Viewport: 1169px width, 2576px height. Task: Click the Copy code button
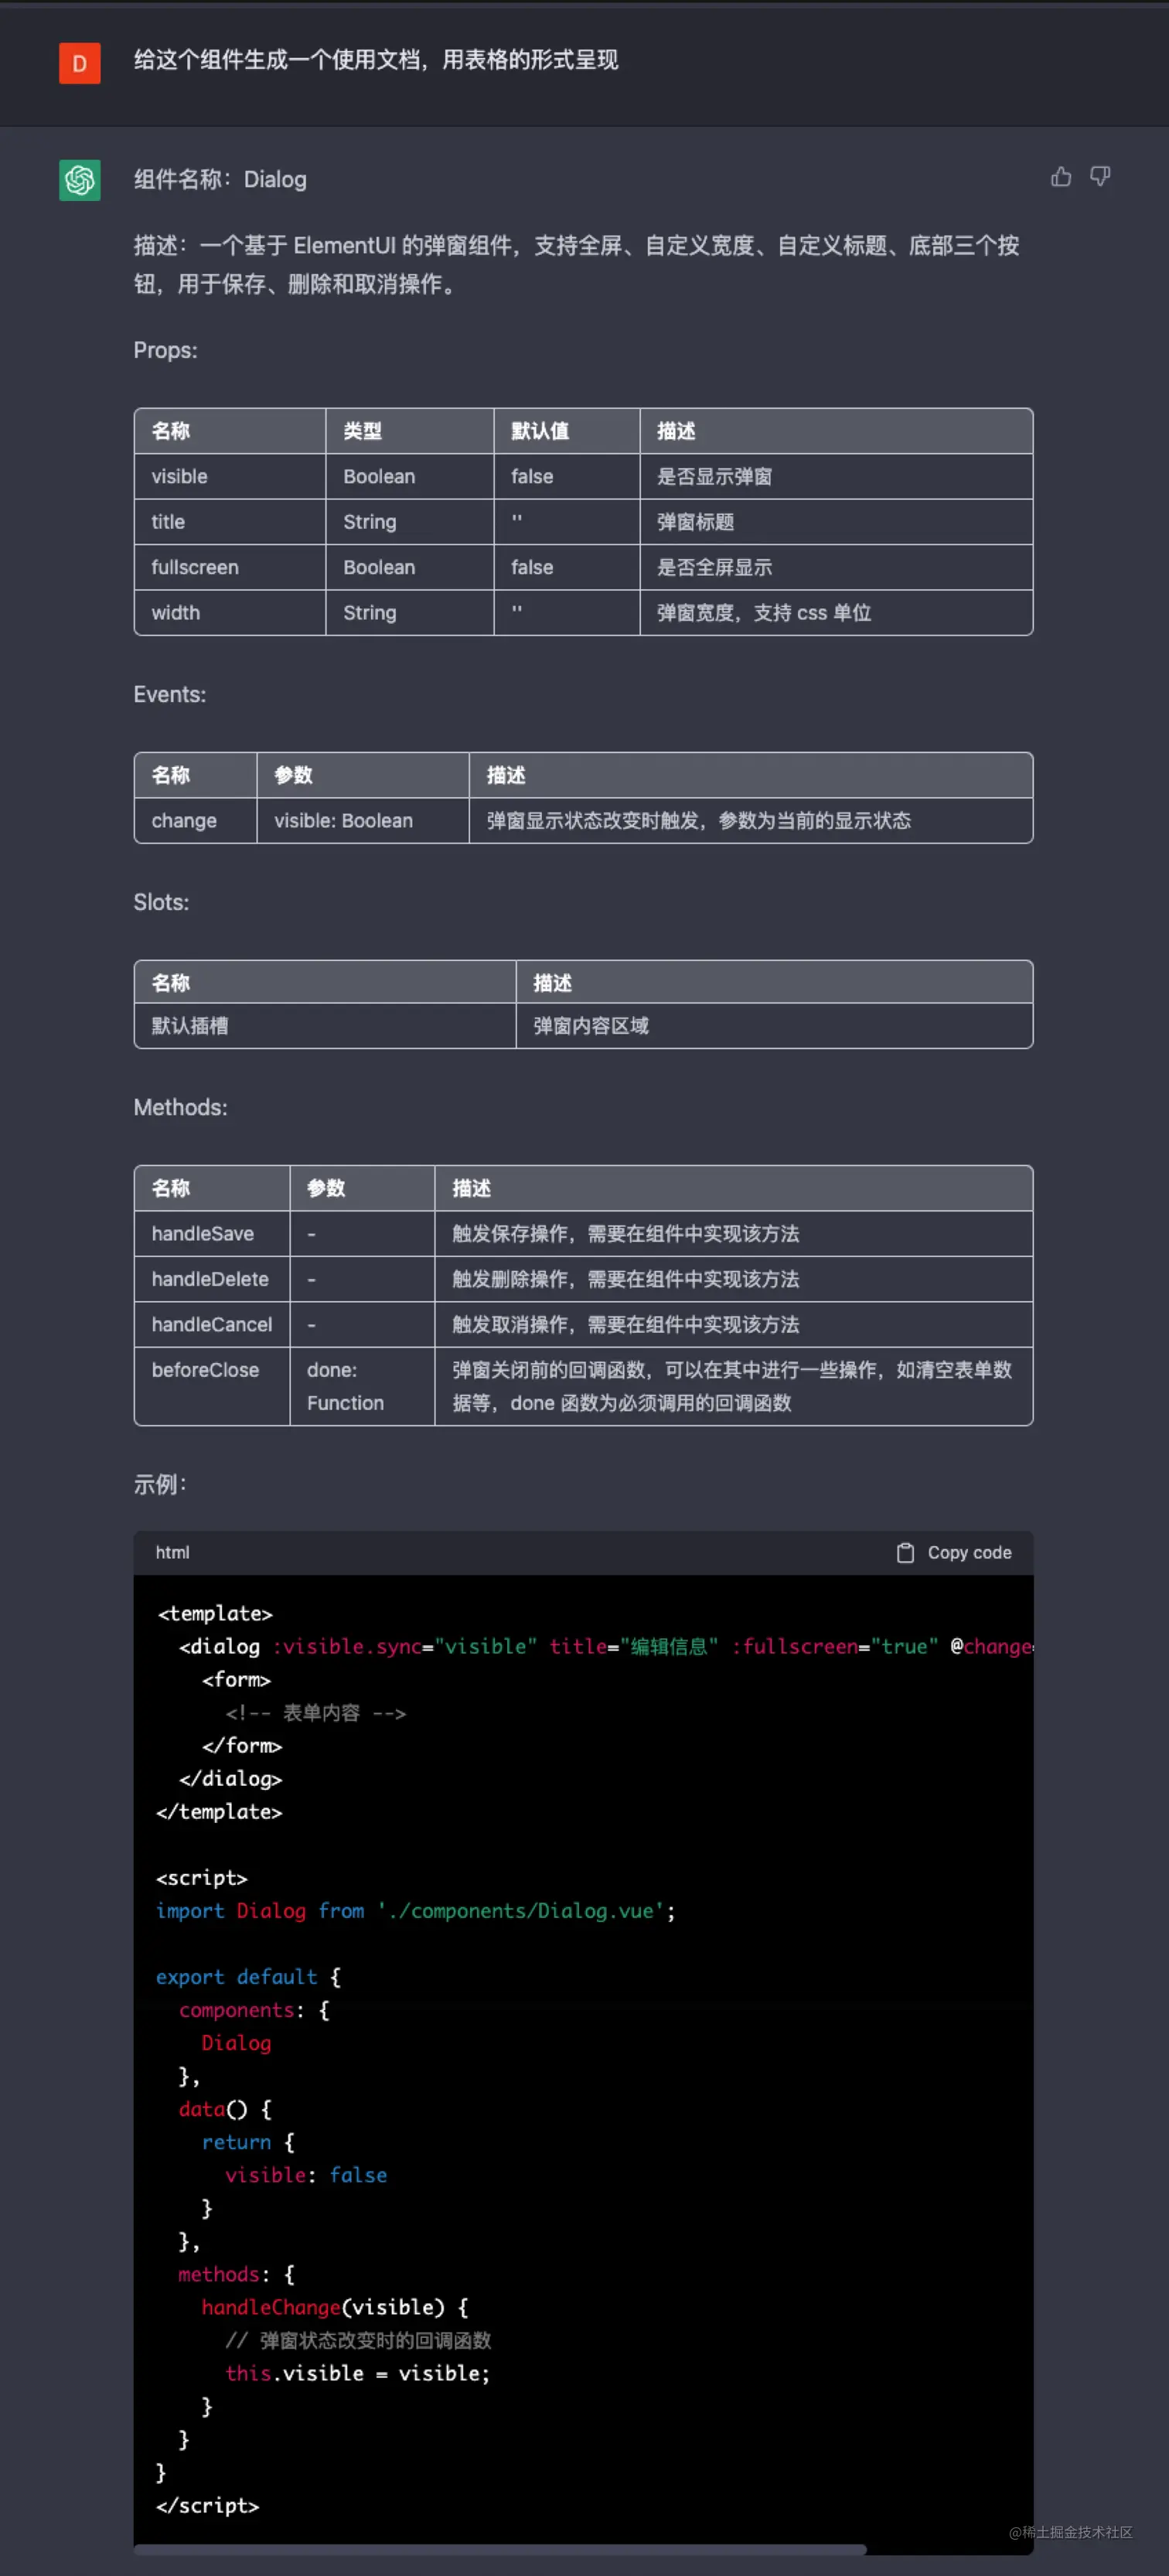click(x=955, y=1552)
